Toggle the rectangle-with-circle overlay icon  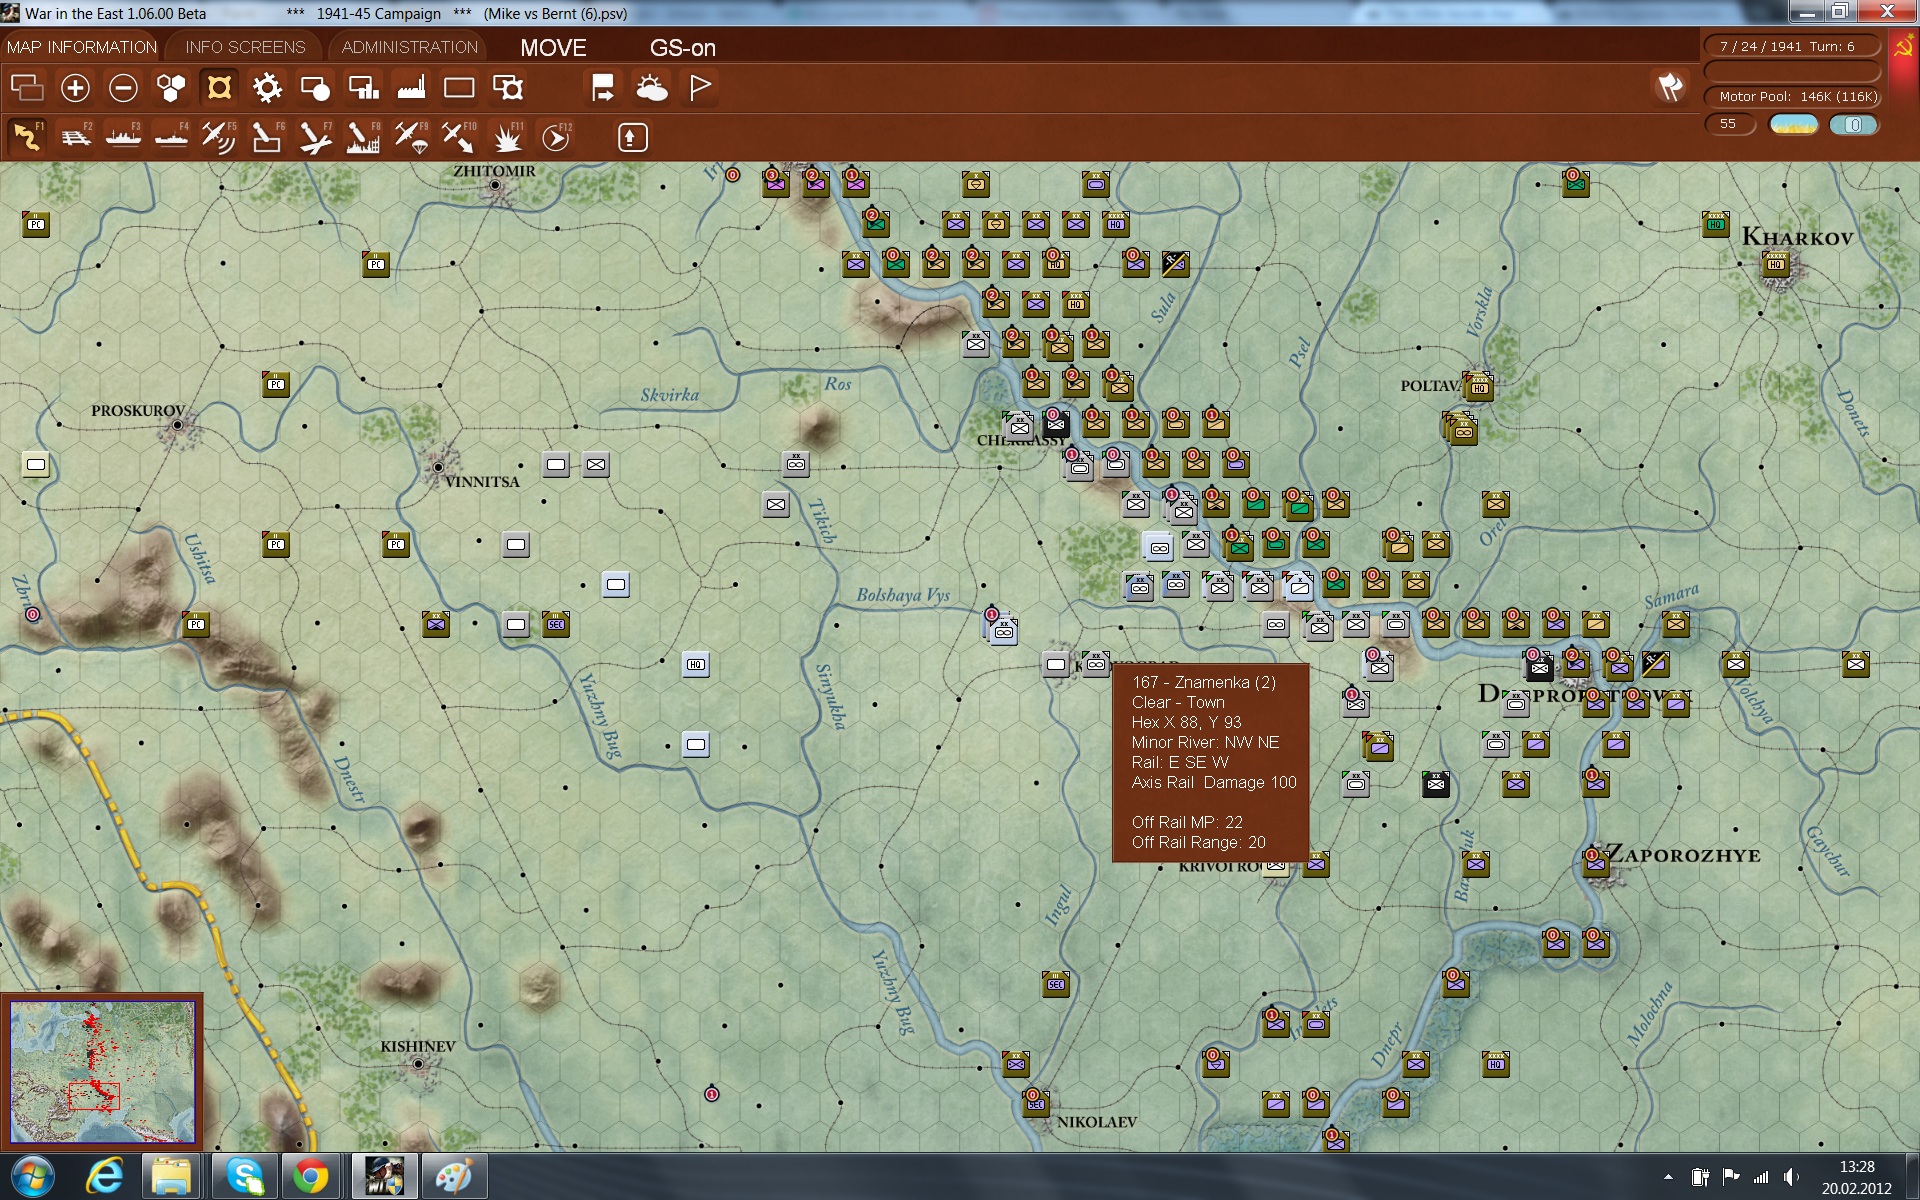[315, 88]
